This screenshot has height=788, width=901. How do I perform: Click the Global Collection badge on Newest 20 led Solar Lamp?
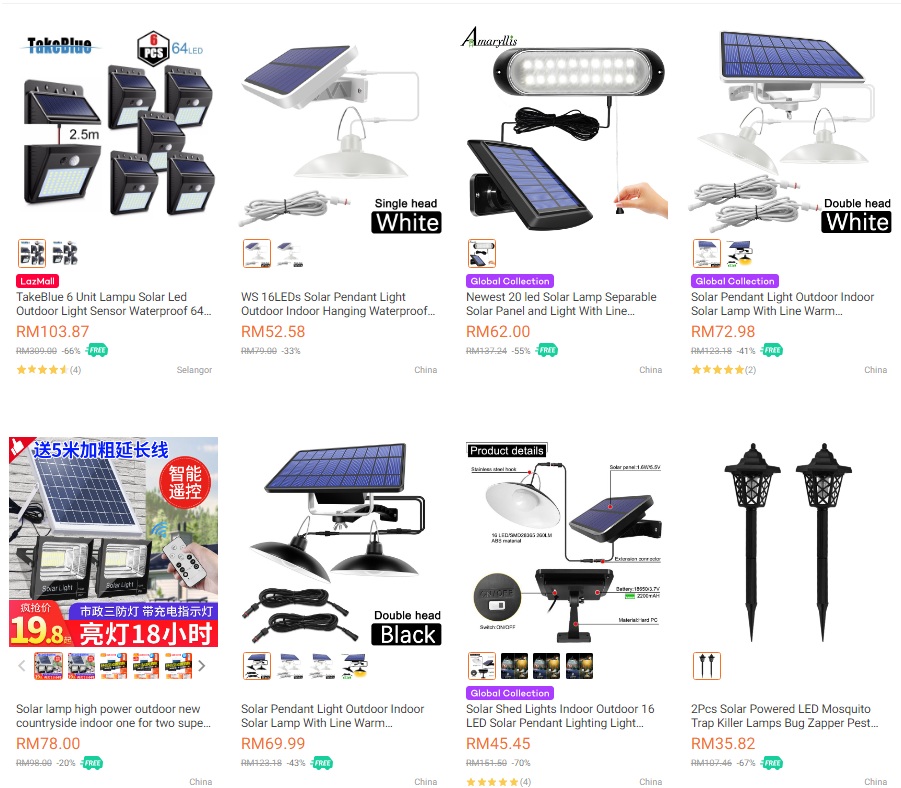click(510, 281)
